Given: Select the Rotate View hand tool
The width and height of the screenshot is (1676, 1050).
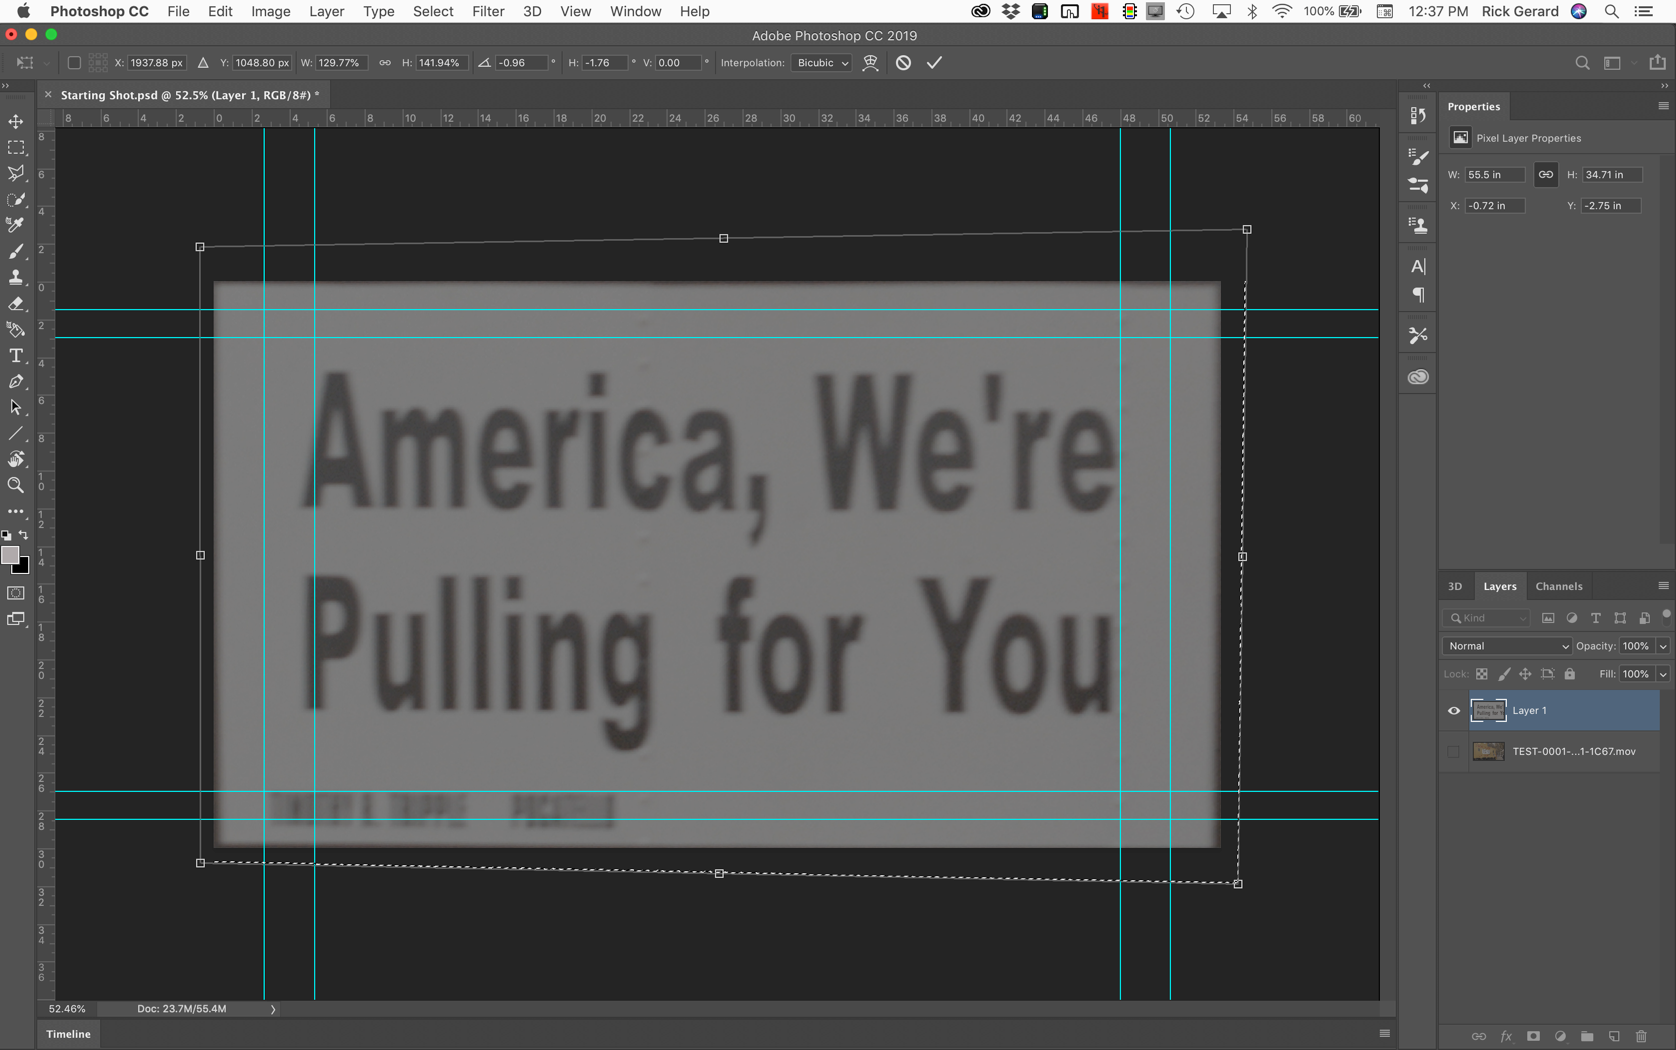Looking at the screenshot, I should (16, 459).
